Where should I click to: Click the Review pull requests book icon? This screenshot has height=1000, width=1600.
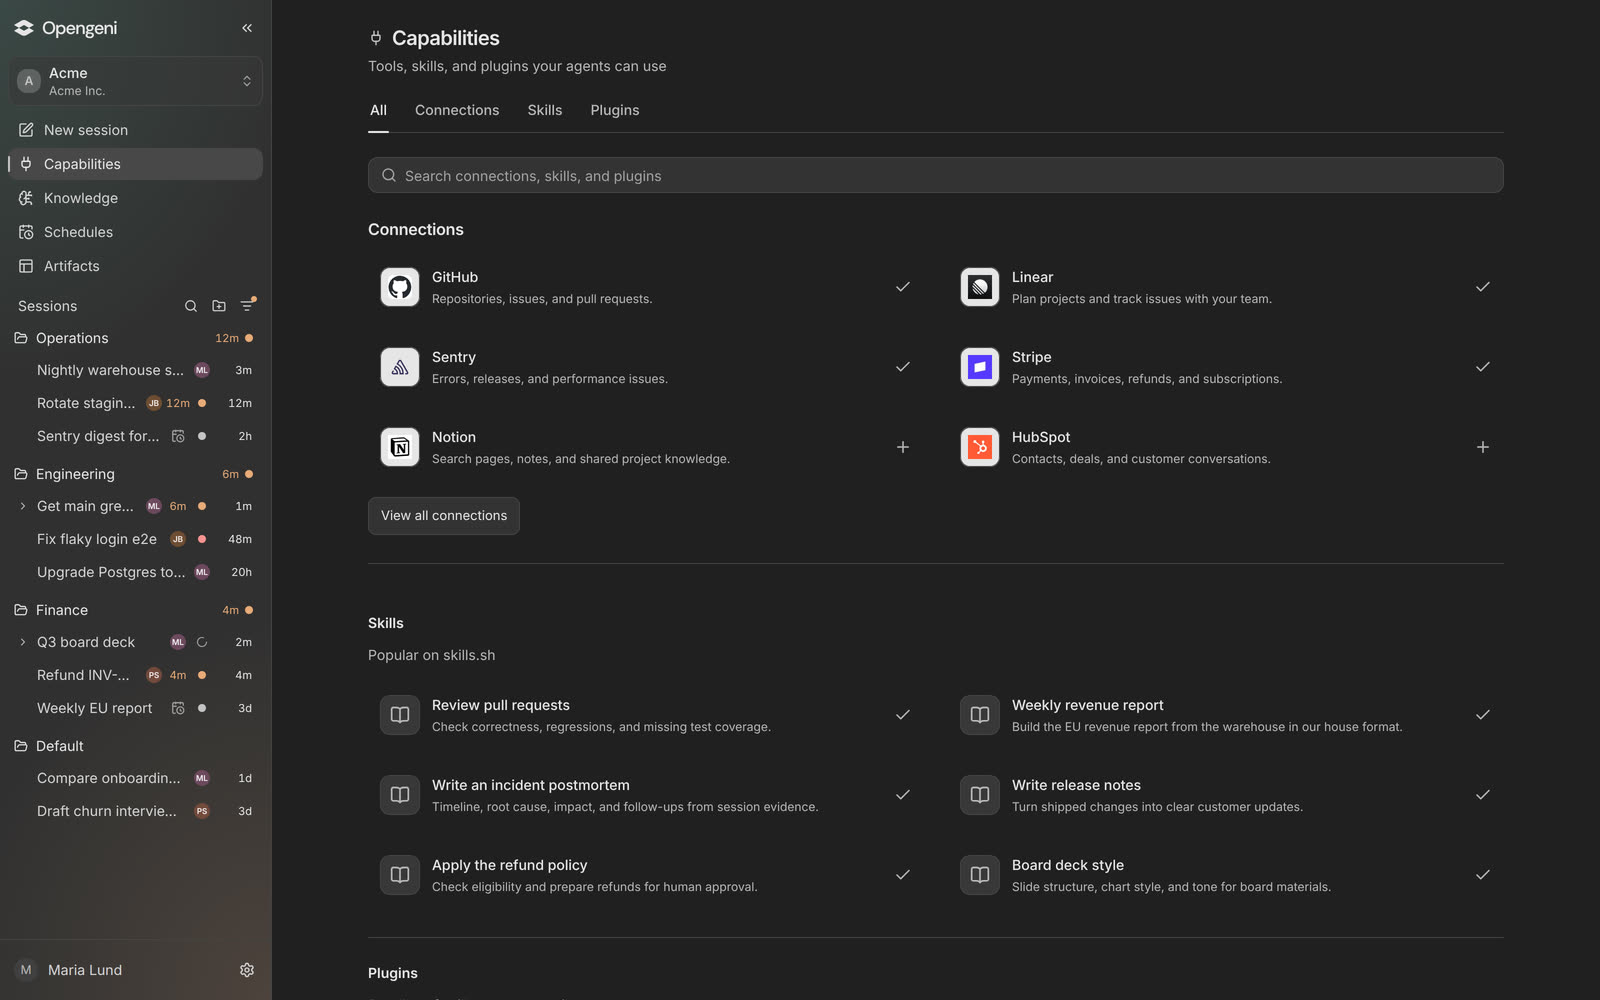click(x=400, y=715)
